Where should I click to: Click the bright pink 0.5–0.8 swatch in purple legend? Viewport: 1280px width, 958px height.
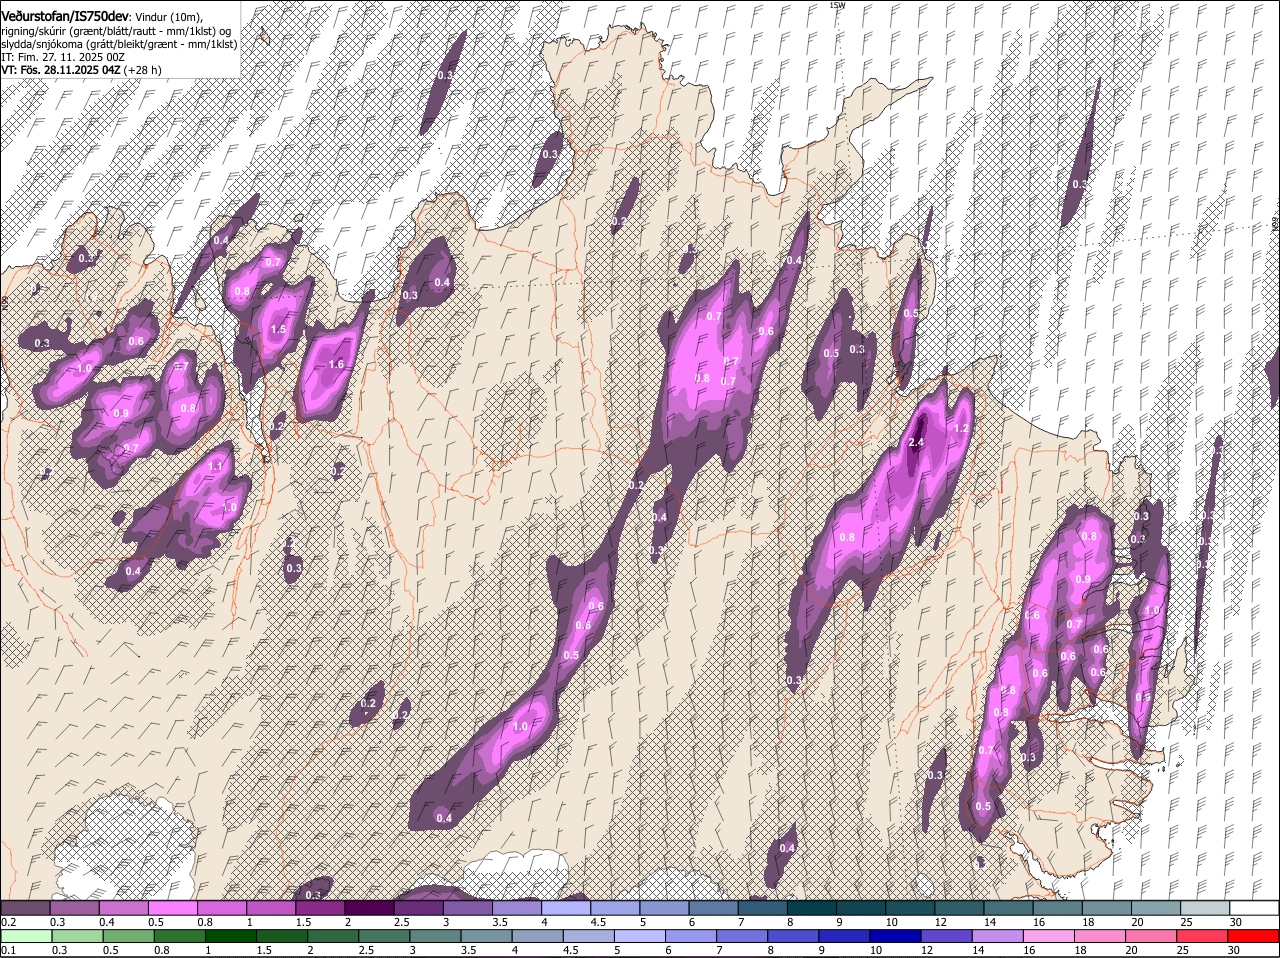coord(175,908)
